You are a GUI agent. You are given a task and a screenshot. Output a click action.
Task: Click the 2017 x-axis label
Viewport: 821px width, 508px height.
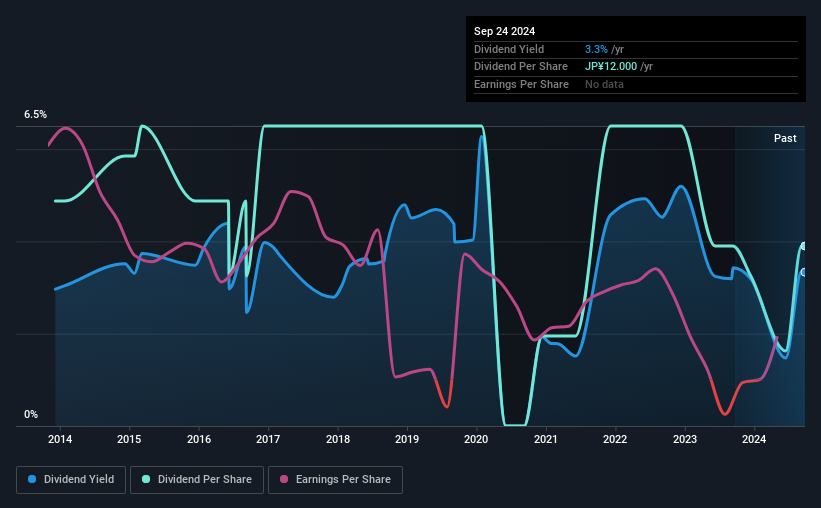pyautogui.click(x=268, y=439)
